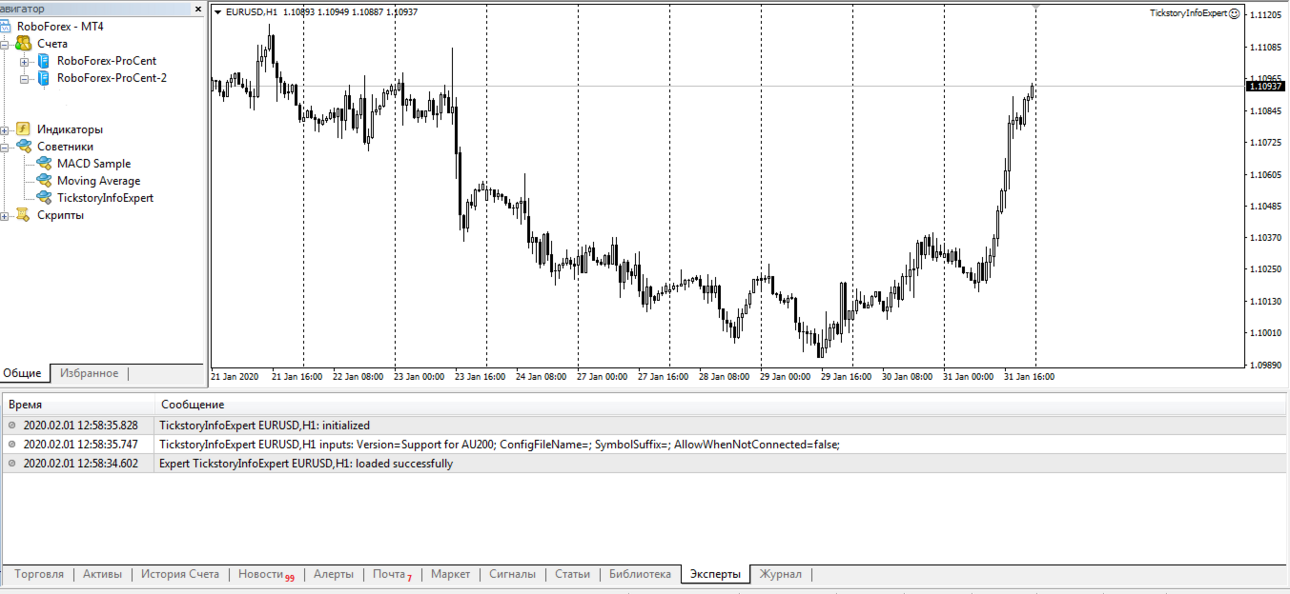Open the Сигналы tab

click(x=512, y=574)
